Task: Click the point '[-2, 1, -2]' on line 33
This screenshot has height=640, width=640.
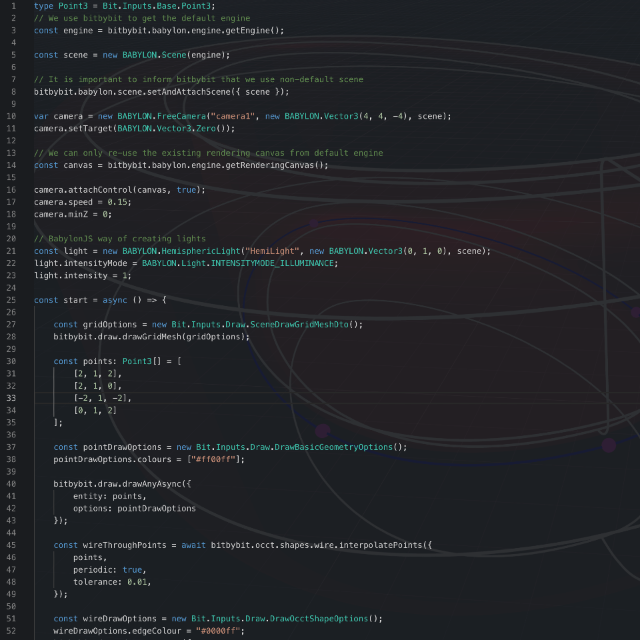Action: tap(100, 398)
